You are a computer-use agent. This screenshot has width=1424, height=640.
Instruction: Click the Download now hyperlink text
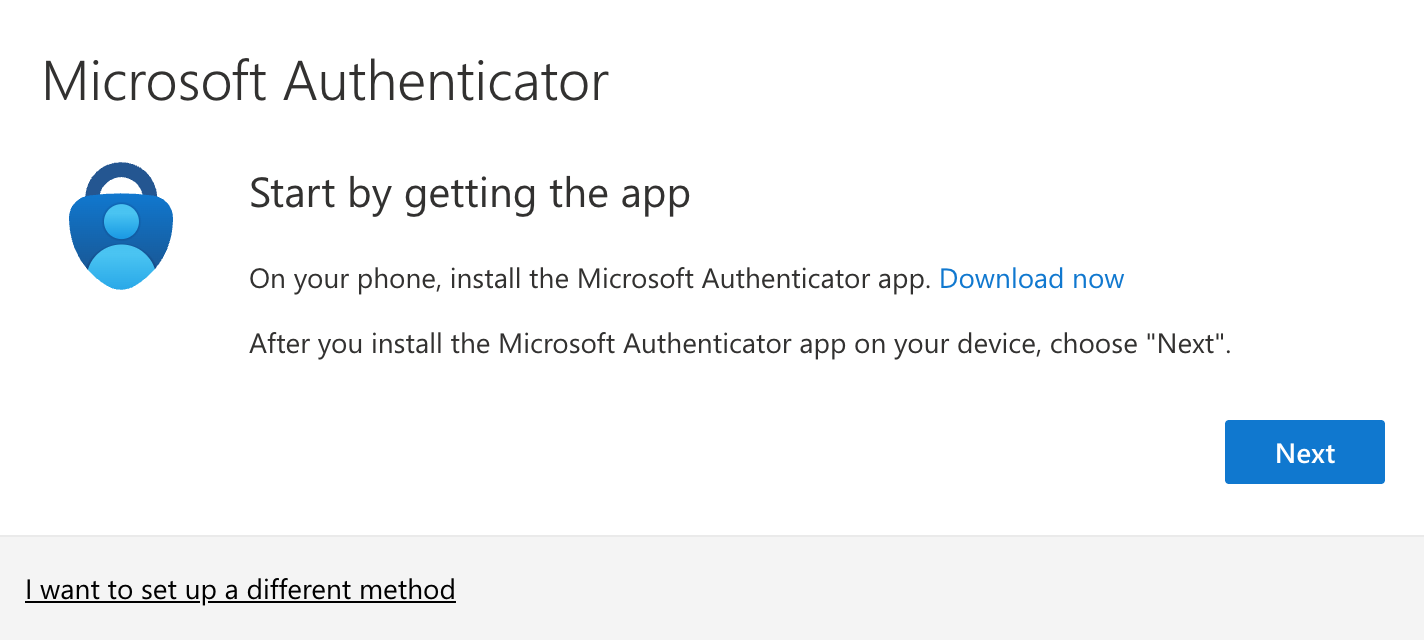[1032, 279]
